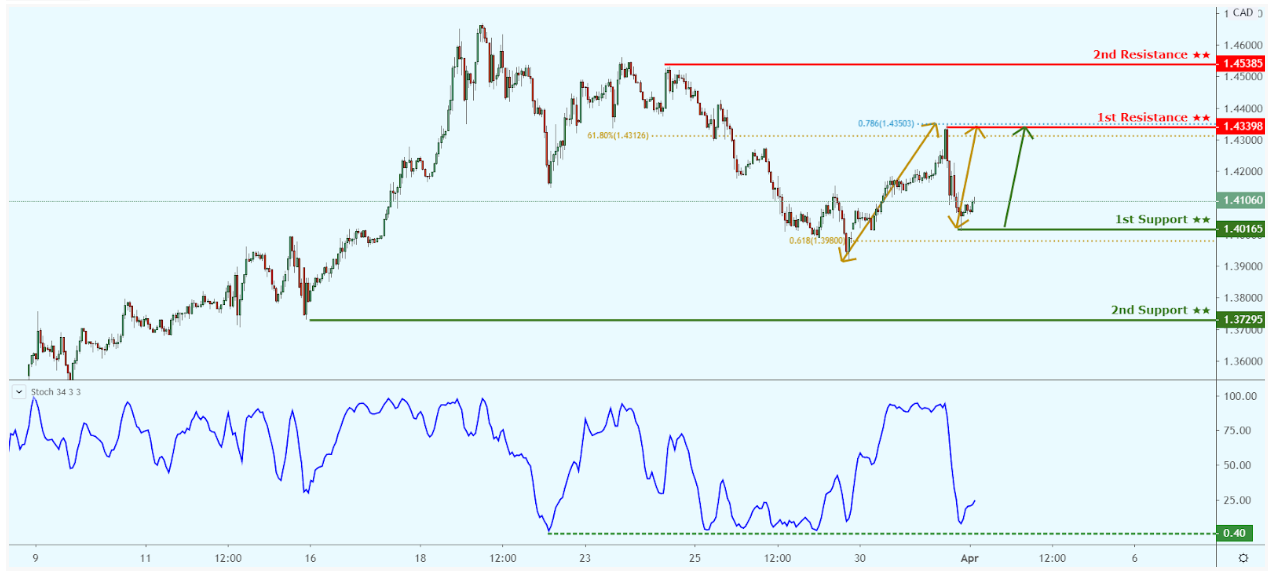
Task: Click the Stoch 34 3 3 indicator title
Action: (x=55, y=391)
